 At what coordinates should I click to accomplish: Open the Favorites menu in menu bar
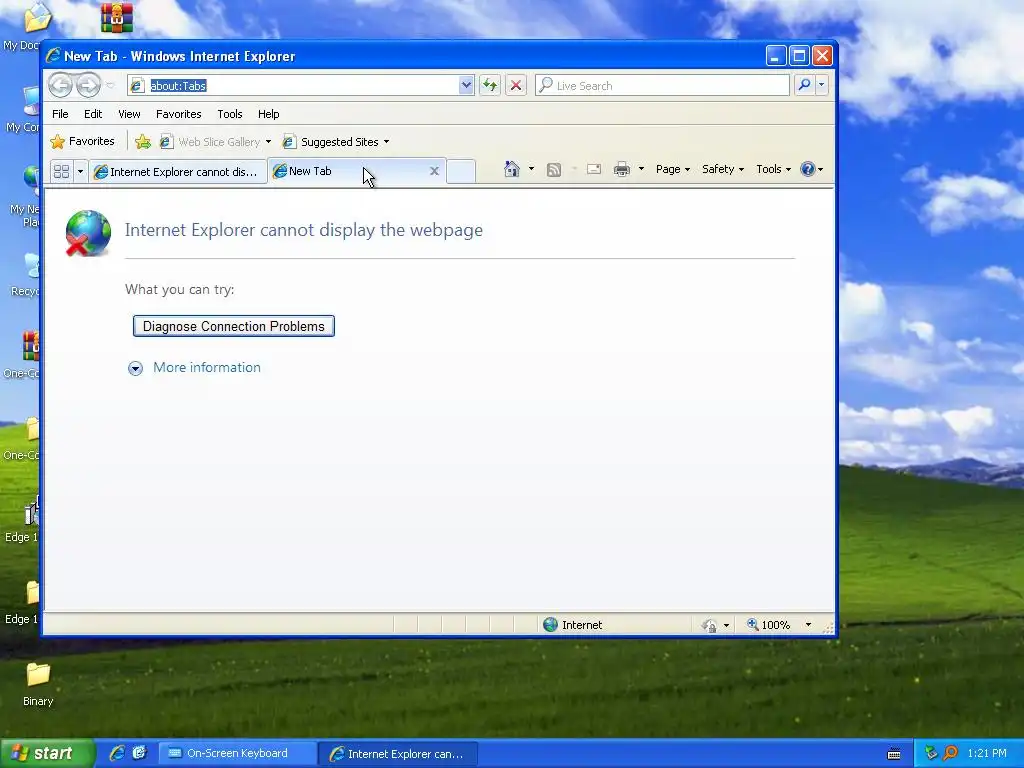(178, 114)
